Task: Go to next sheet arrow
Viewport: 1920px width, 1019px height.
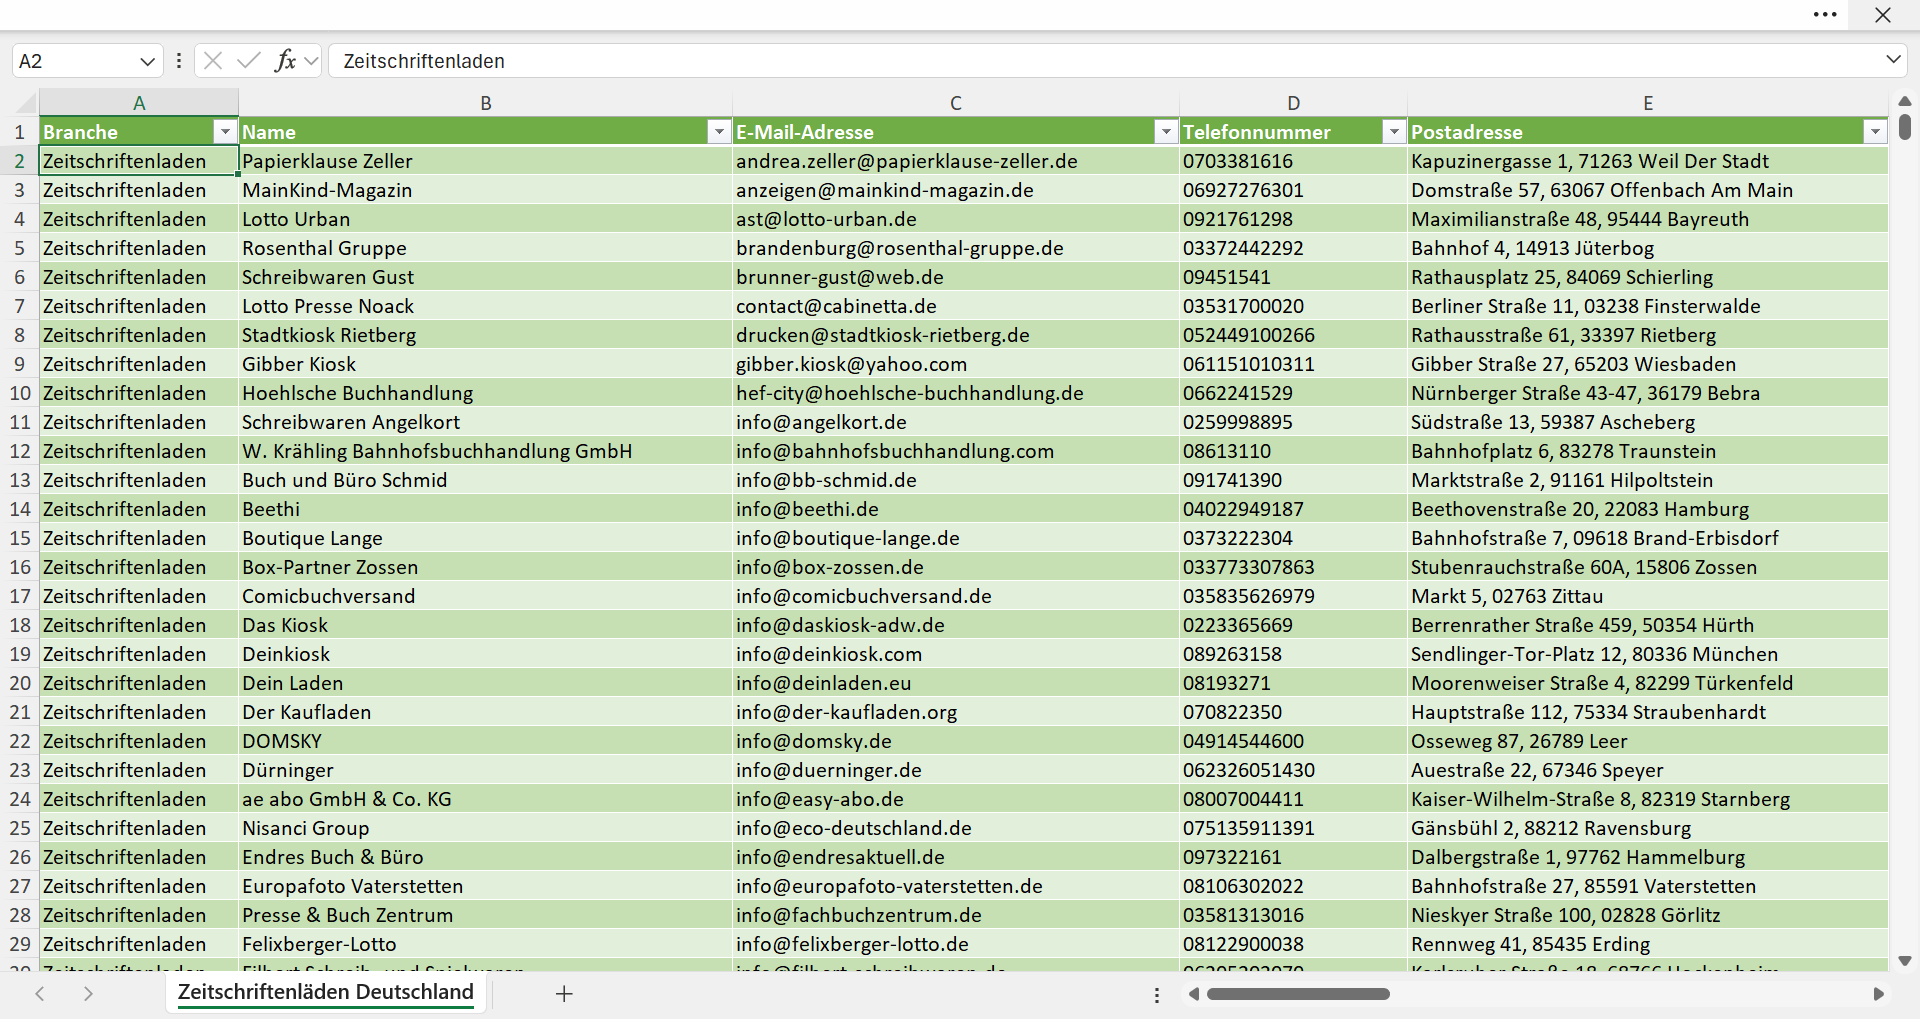Action: point(88,993)
